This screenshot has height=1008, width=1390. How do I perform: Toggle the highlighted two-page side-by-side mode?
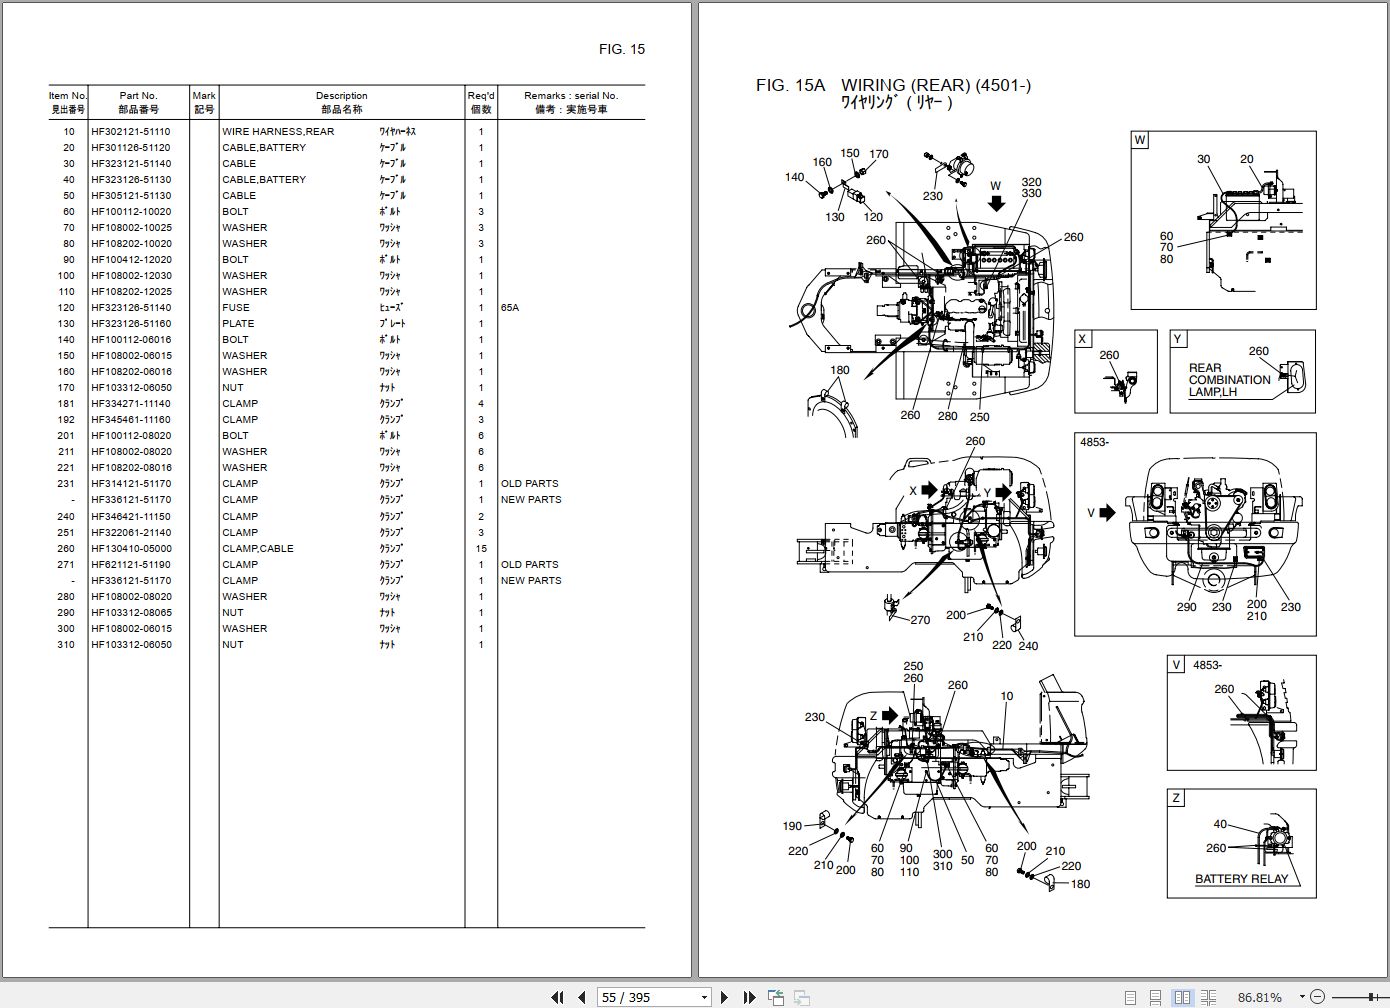tap(1183, 996)
